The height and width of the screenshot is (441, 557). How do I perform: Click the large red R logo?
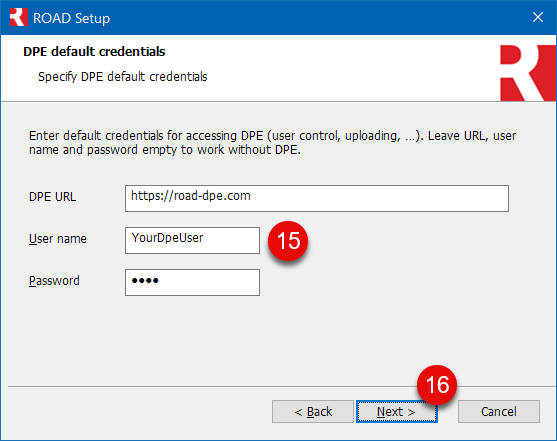pos(528,73)
